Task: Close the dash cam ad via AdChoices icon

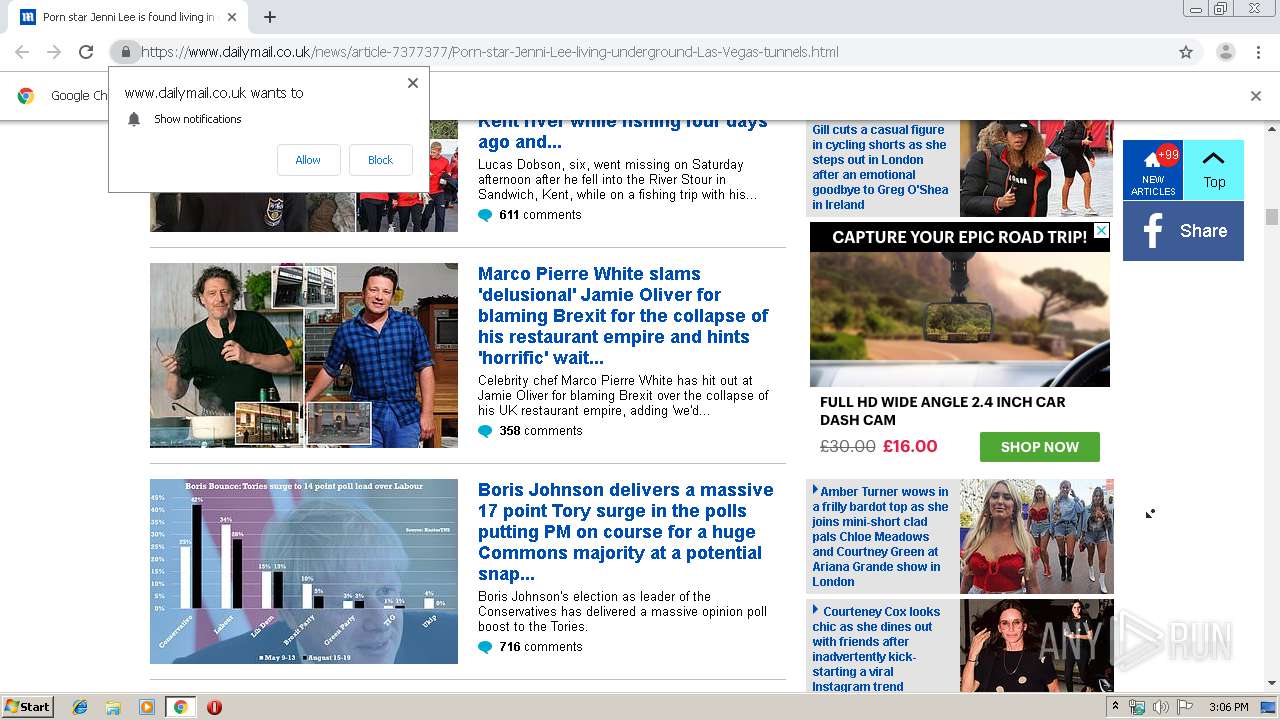Action: click(1101, 231)
